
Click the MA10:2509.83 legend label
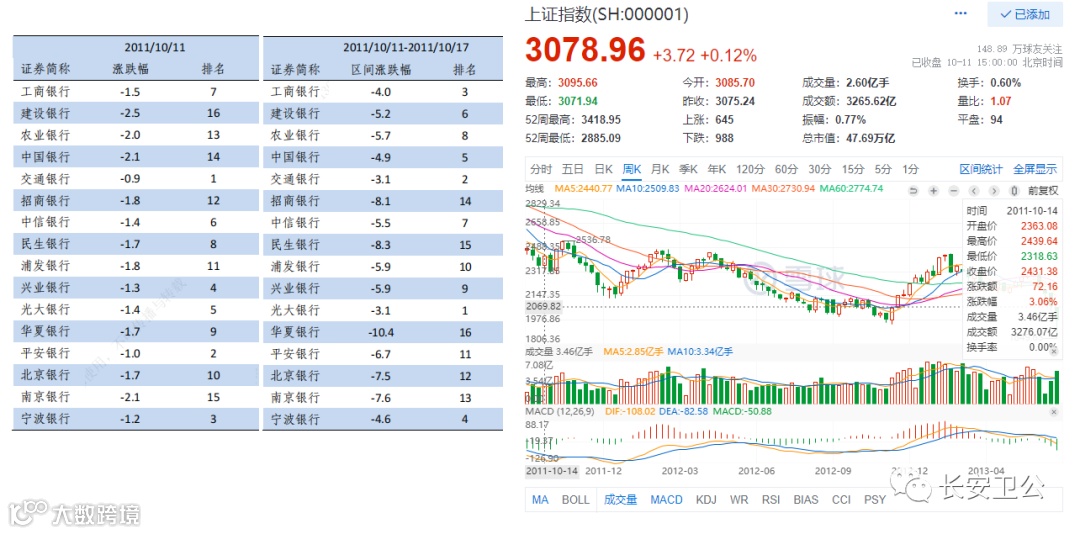coord(647,188)
